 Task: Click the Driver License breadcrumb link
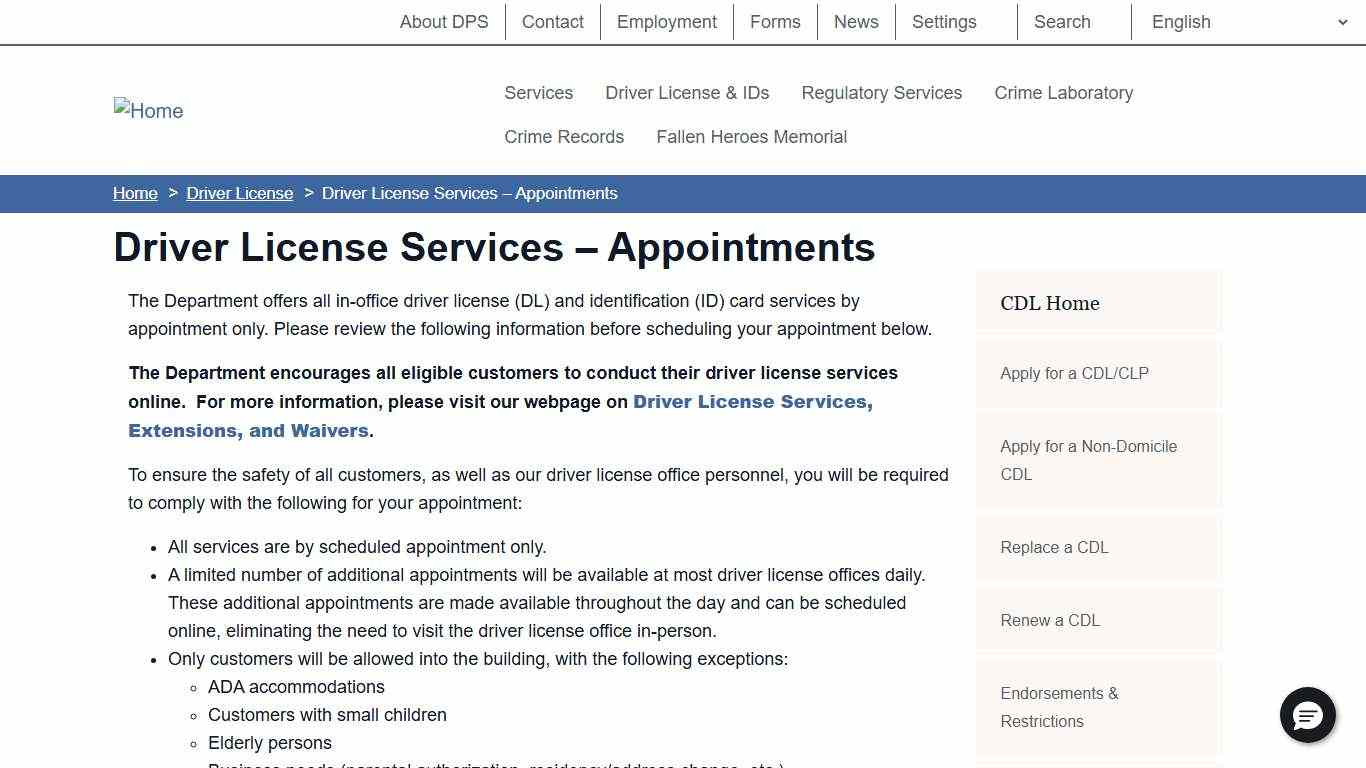tap(239, 193)
